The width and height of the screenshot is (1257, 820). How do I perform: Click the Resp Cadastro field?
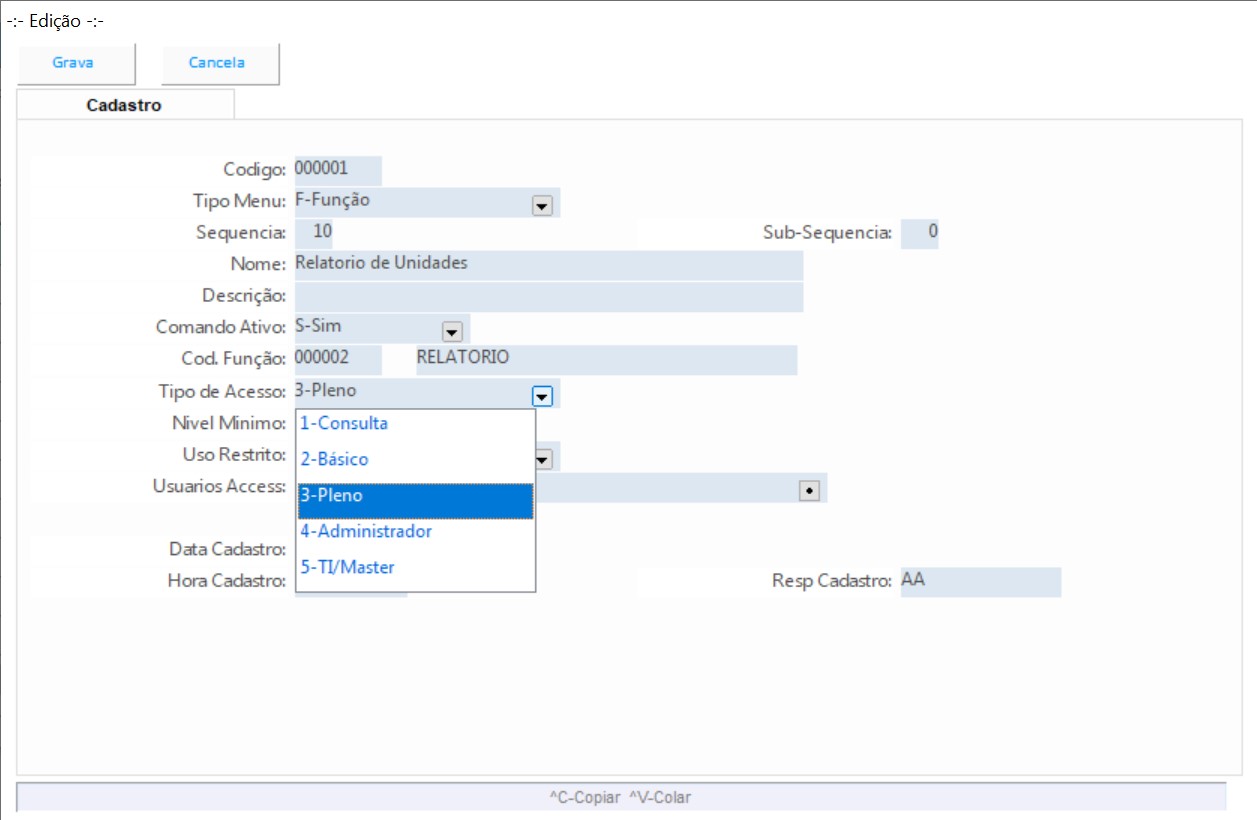click(979, 582)
